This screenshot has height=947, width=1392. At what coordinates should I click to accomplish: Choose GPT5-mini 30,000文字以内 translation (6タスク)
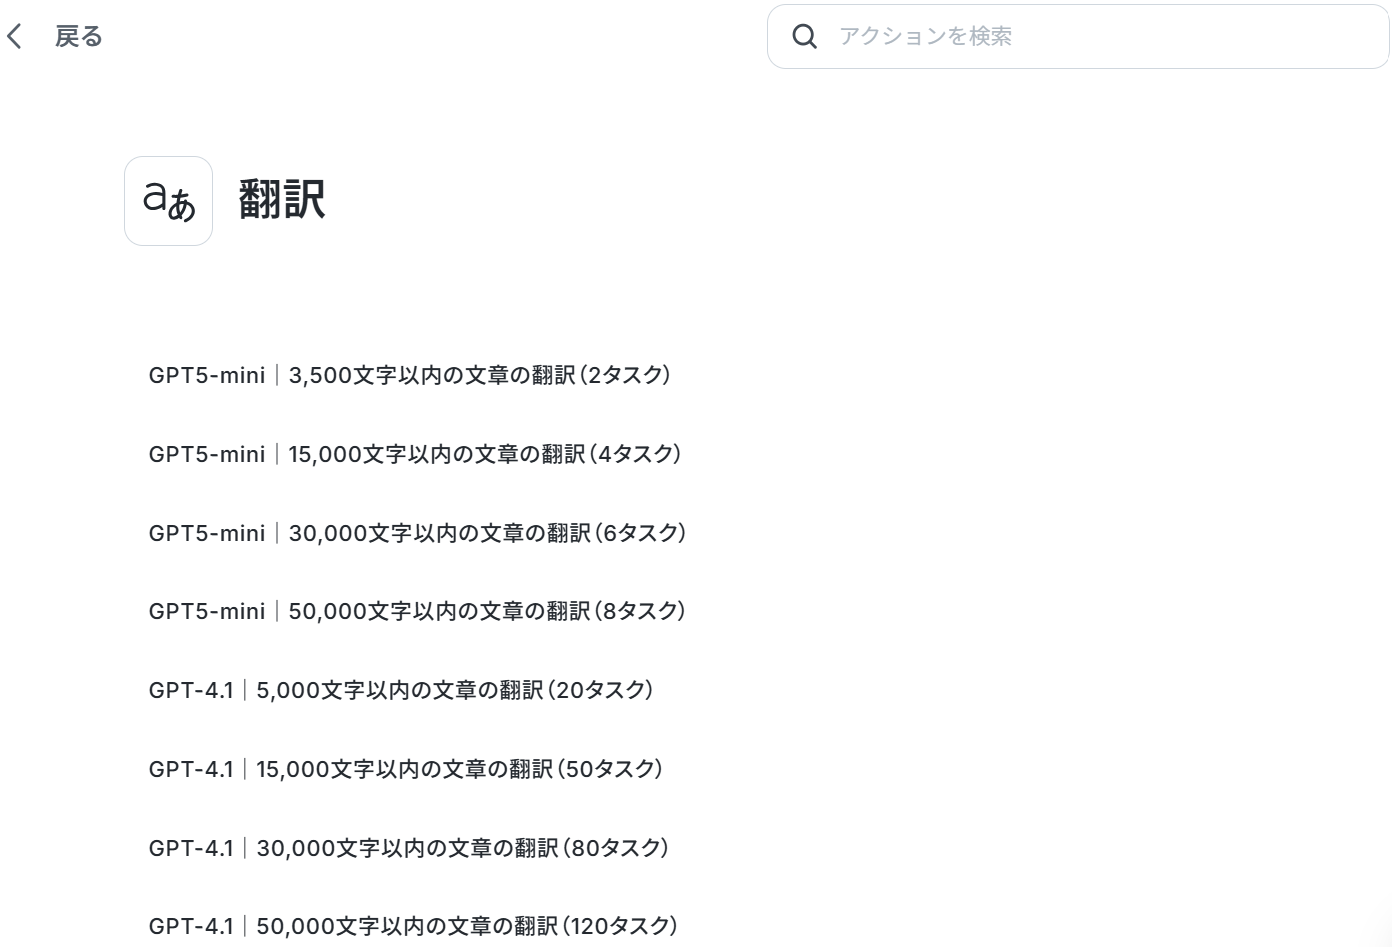(418, 533)
